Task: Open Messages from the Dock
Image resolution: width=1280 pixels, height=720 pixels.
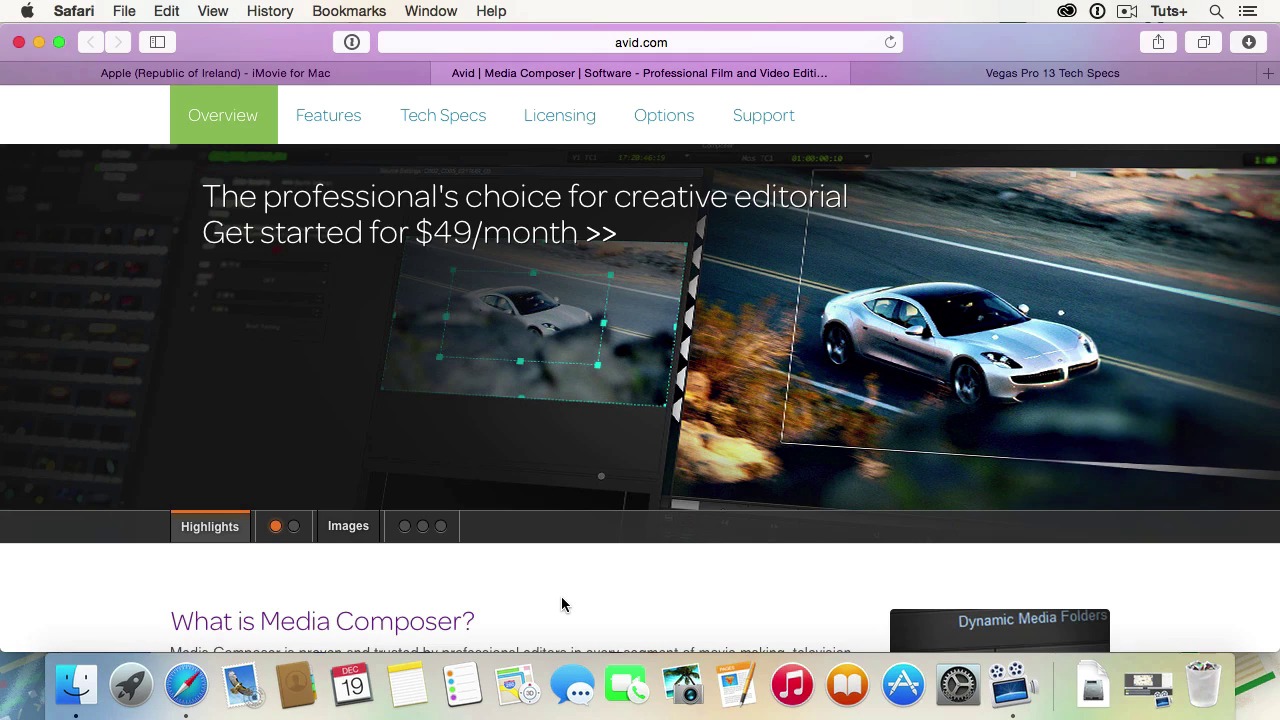Action: point(572,685)
